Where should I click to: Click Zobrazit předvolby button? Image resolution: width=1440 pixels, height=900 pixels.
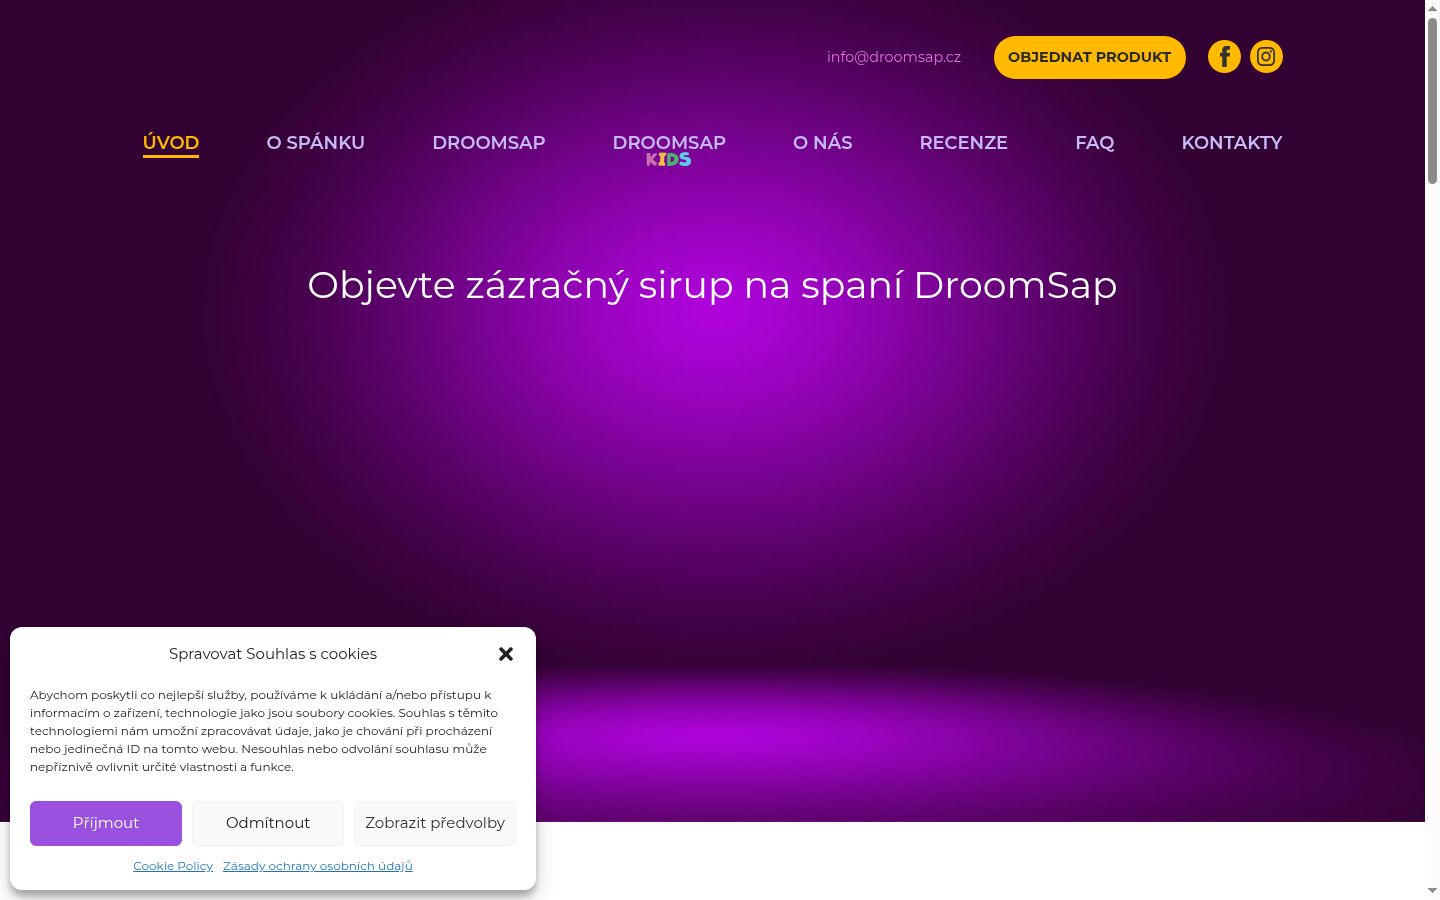coord(435,823)
